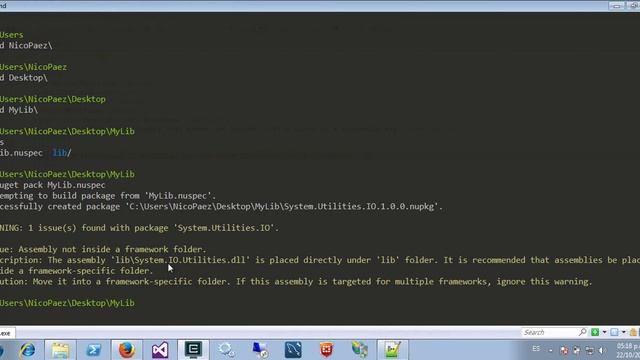Click the ES language indicator in tray
This screenshot has width=640, height=360.
(x=536, y=349)
